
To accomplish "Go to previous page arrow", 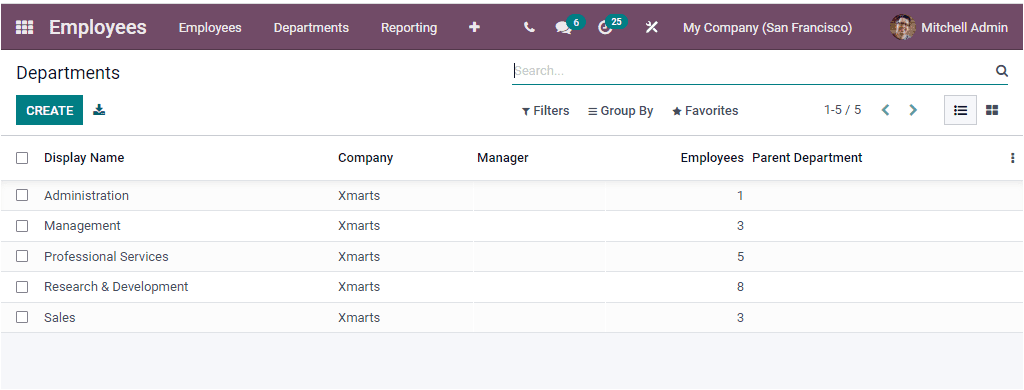I will (886, 110).
